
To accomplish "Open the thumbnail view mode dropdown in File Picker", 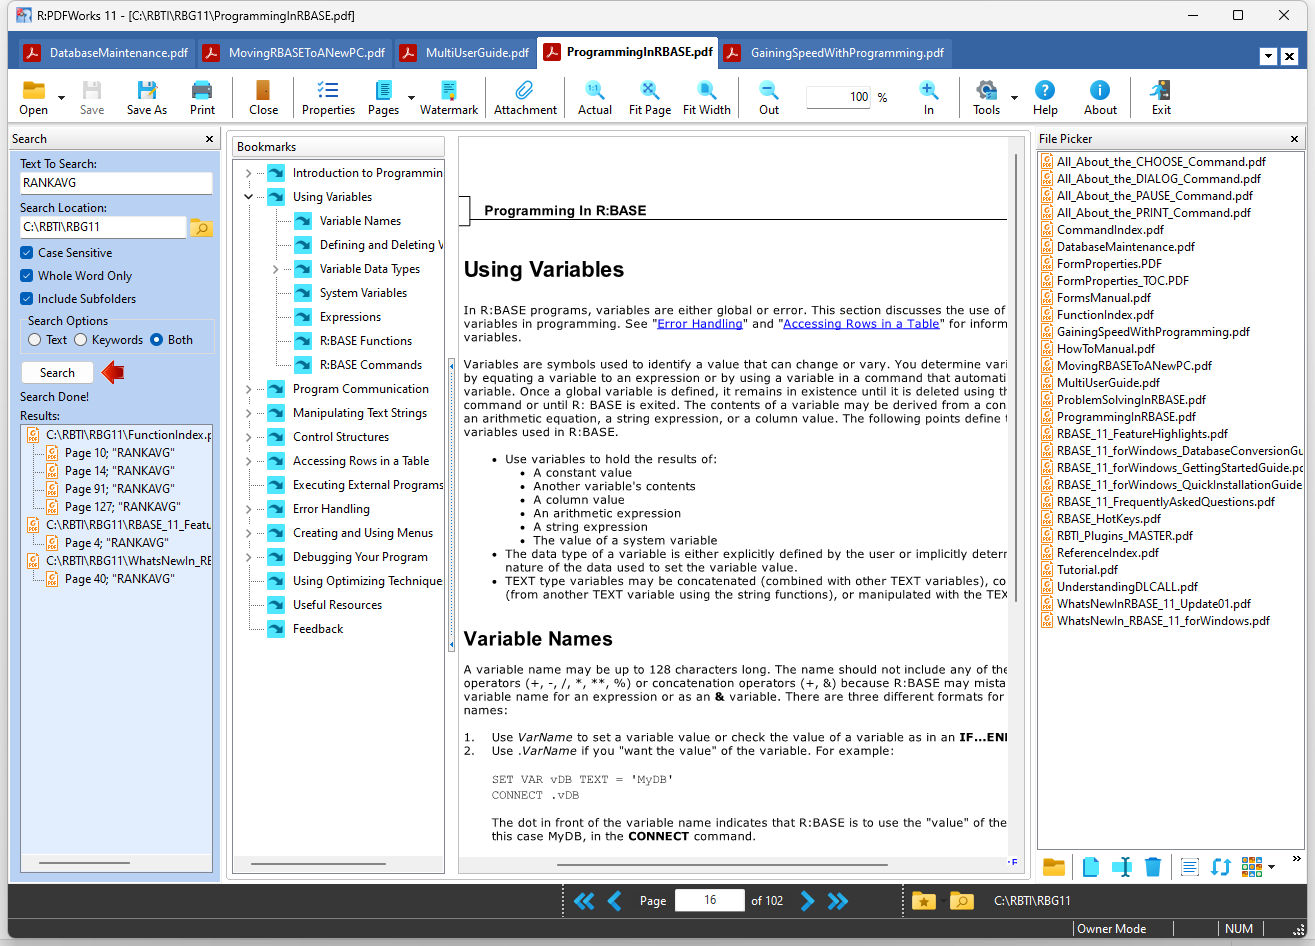I will pyautogui.click(x=1272, y=867).
